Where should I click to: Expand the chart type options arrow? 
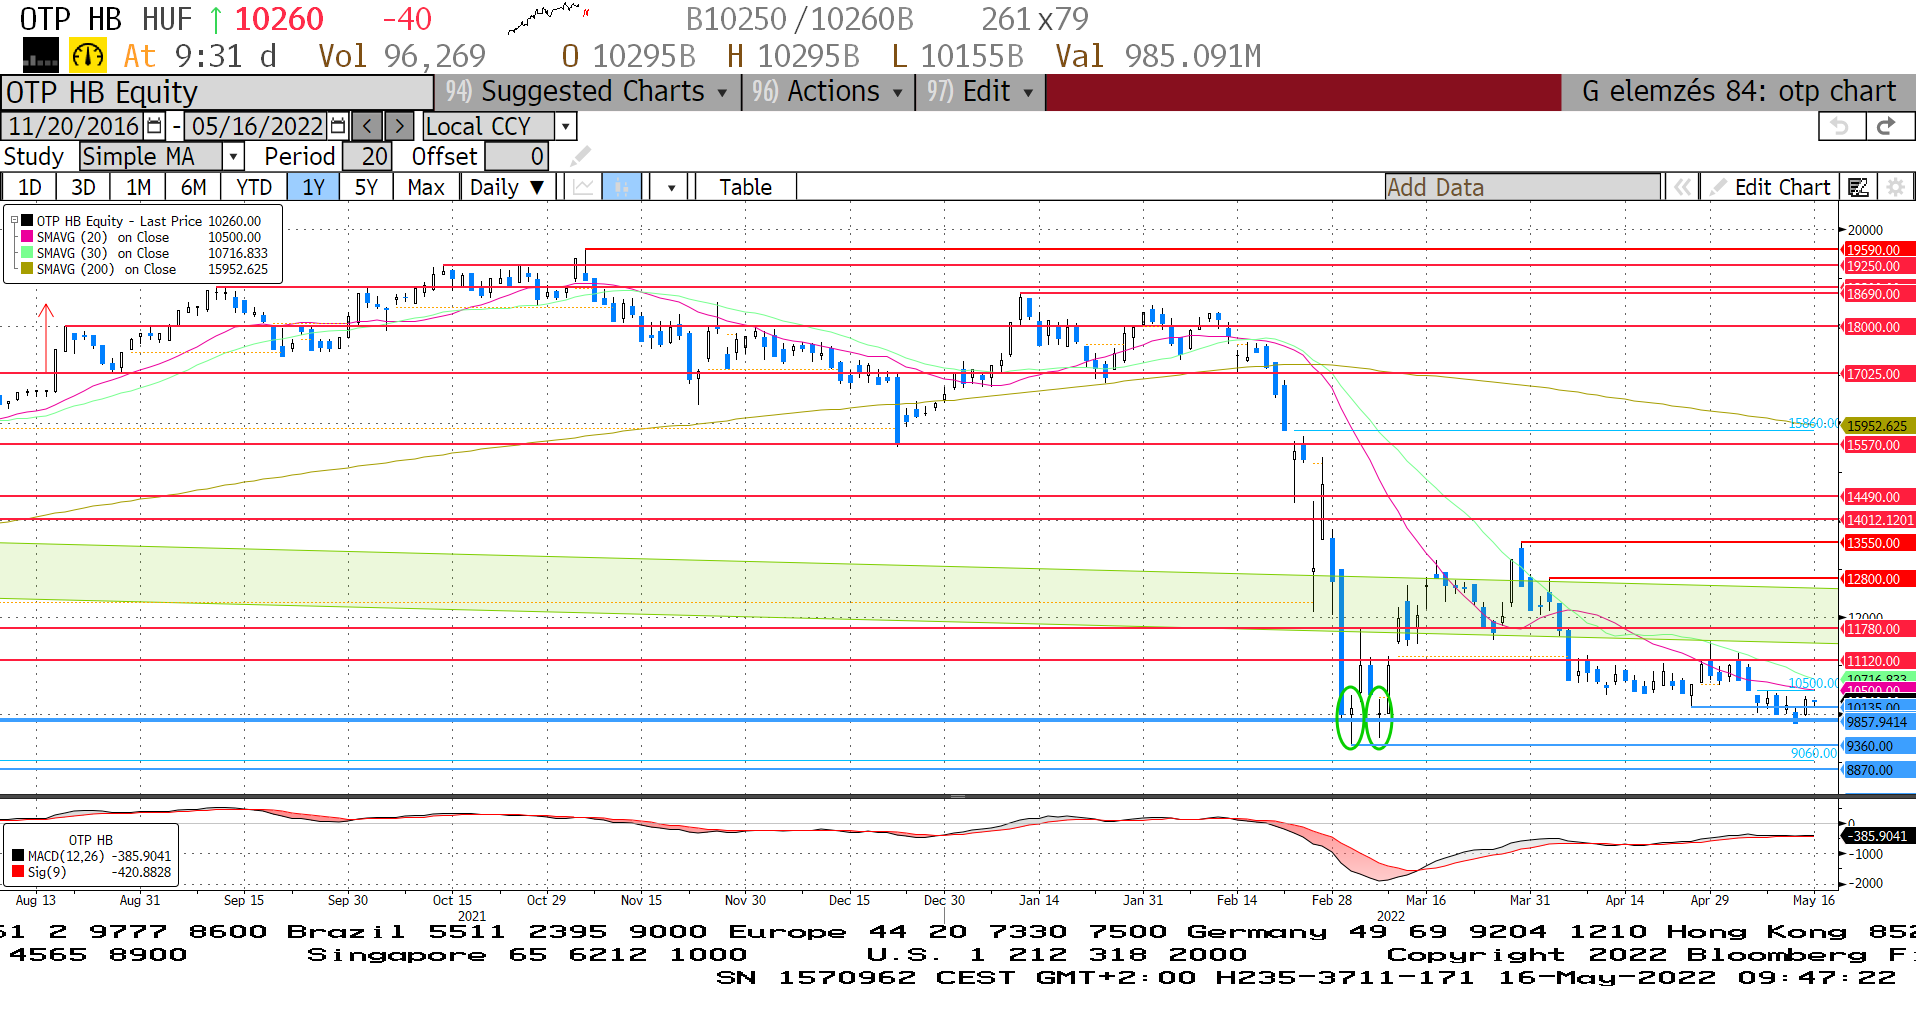pyautogui.click(x=671, y=187)
